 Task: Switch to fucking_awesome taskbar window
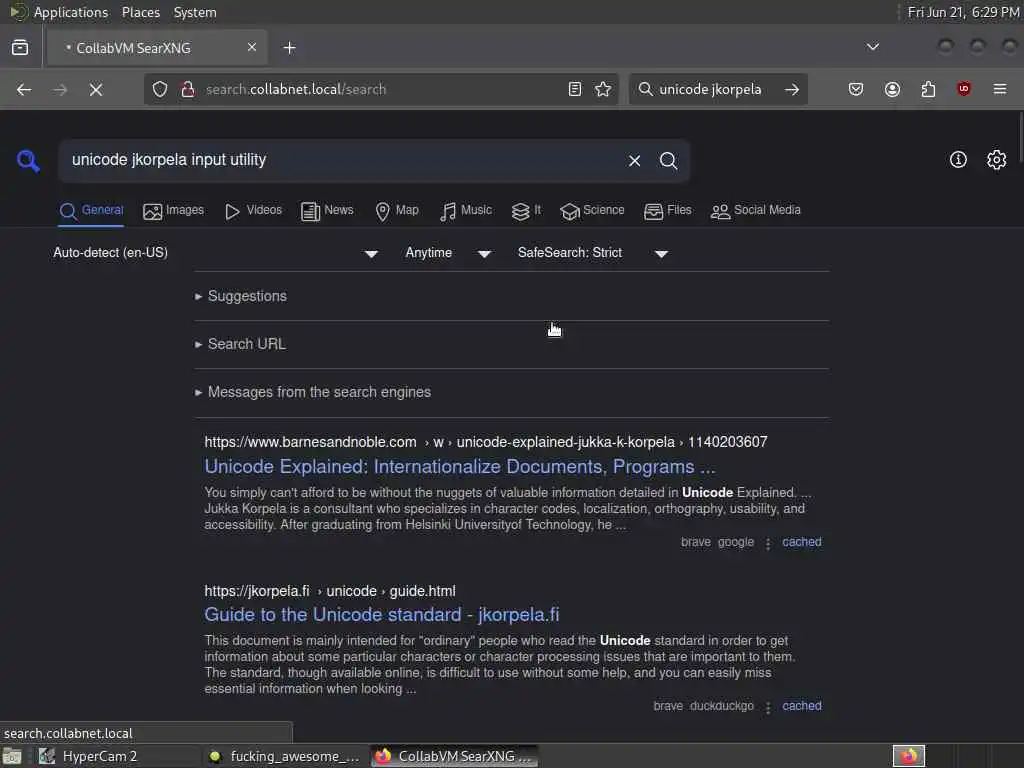[284, 756]
